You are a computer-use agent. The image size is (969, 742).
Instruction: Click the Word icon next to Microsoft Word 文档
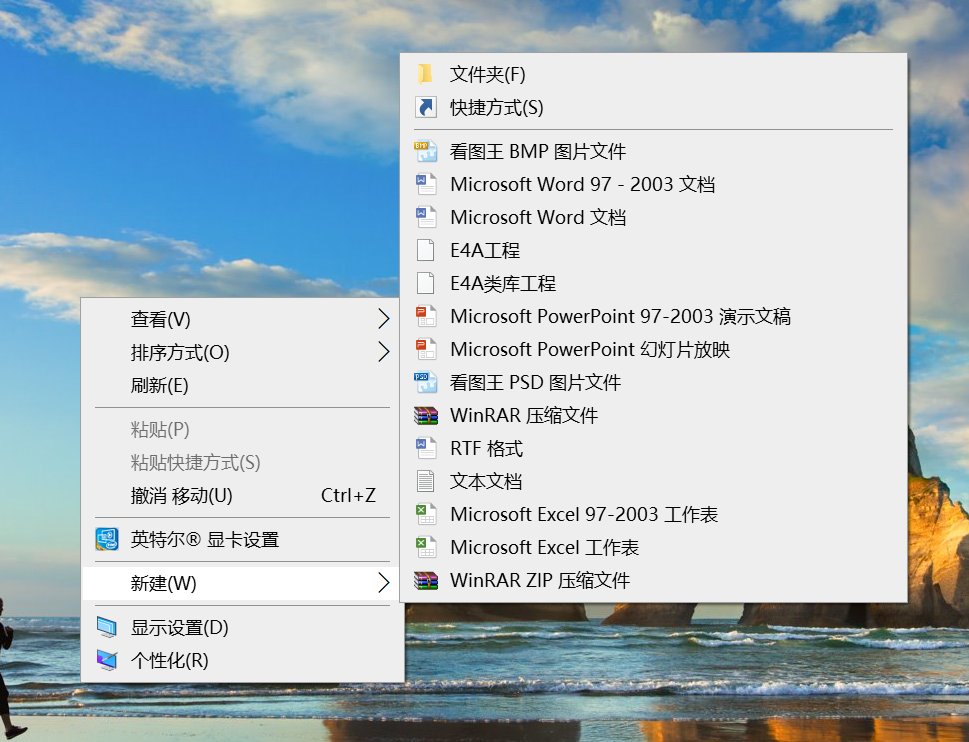[x=426, y=217]
